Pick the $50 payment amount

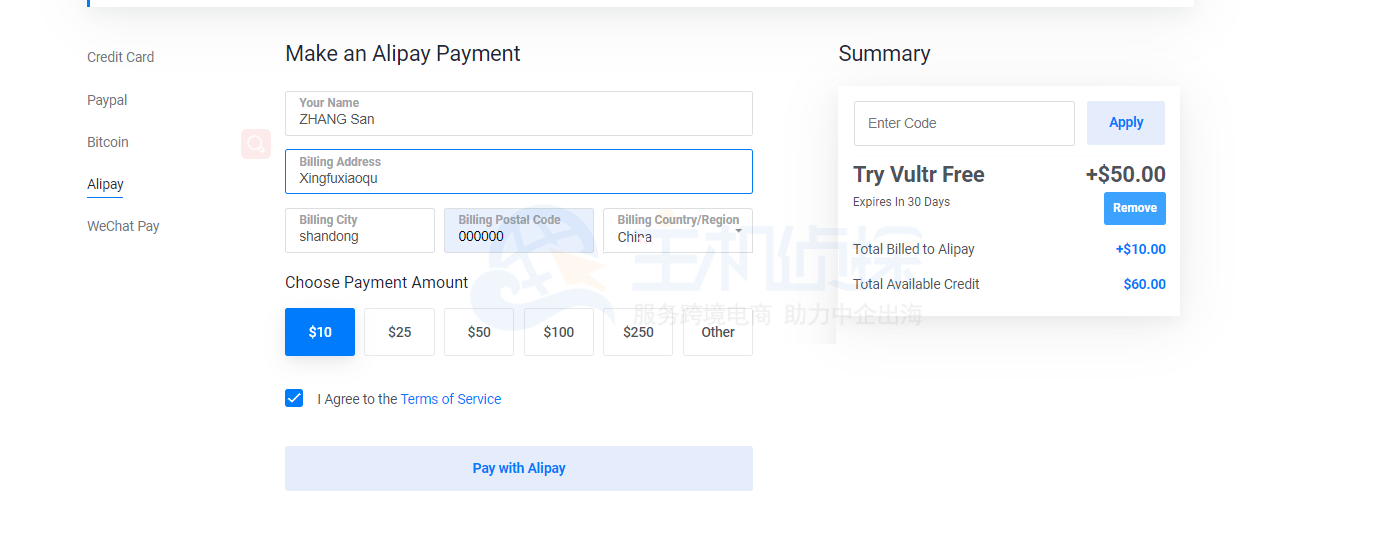(x=479, y=332)
